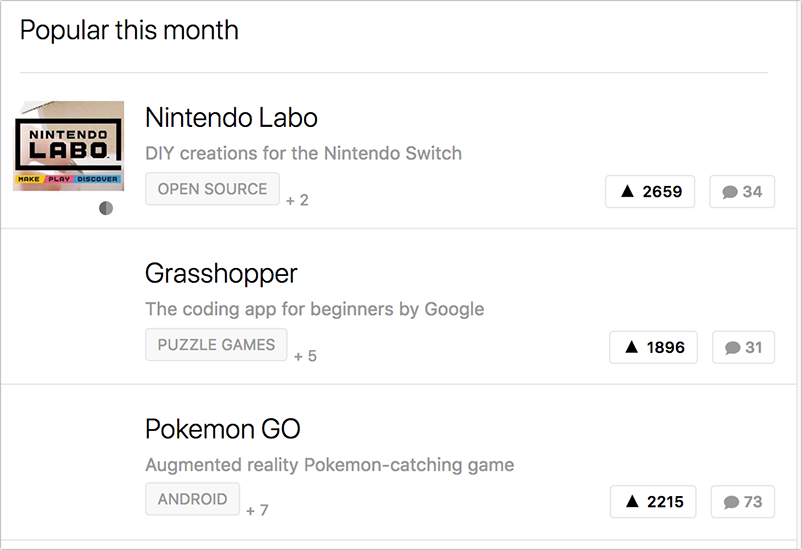Upvote Grasshopper with 1896 votes
Screen dimensions: 802x550
[653, 347]
